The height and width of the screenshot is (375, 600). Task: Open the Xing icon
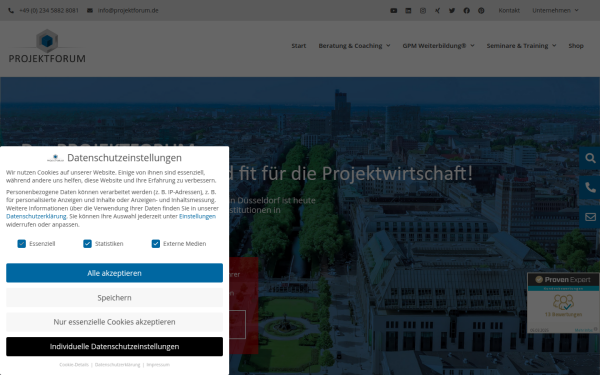437,11
